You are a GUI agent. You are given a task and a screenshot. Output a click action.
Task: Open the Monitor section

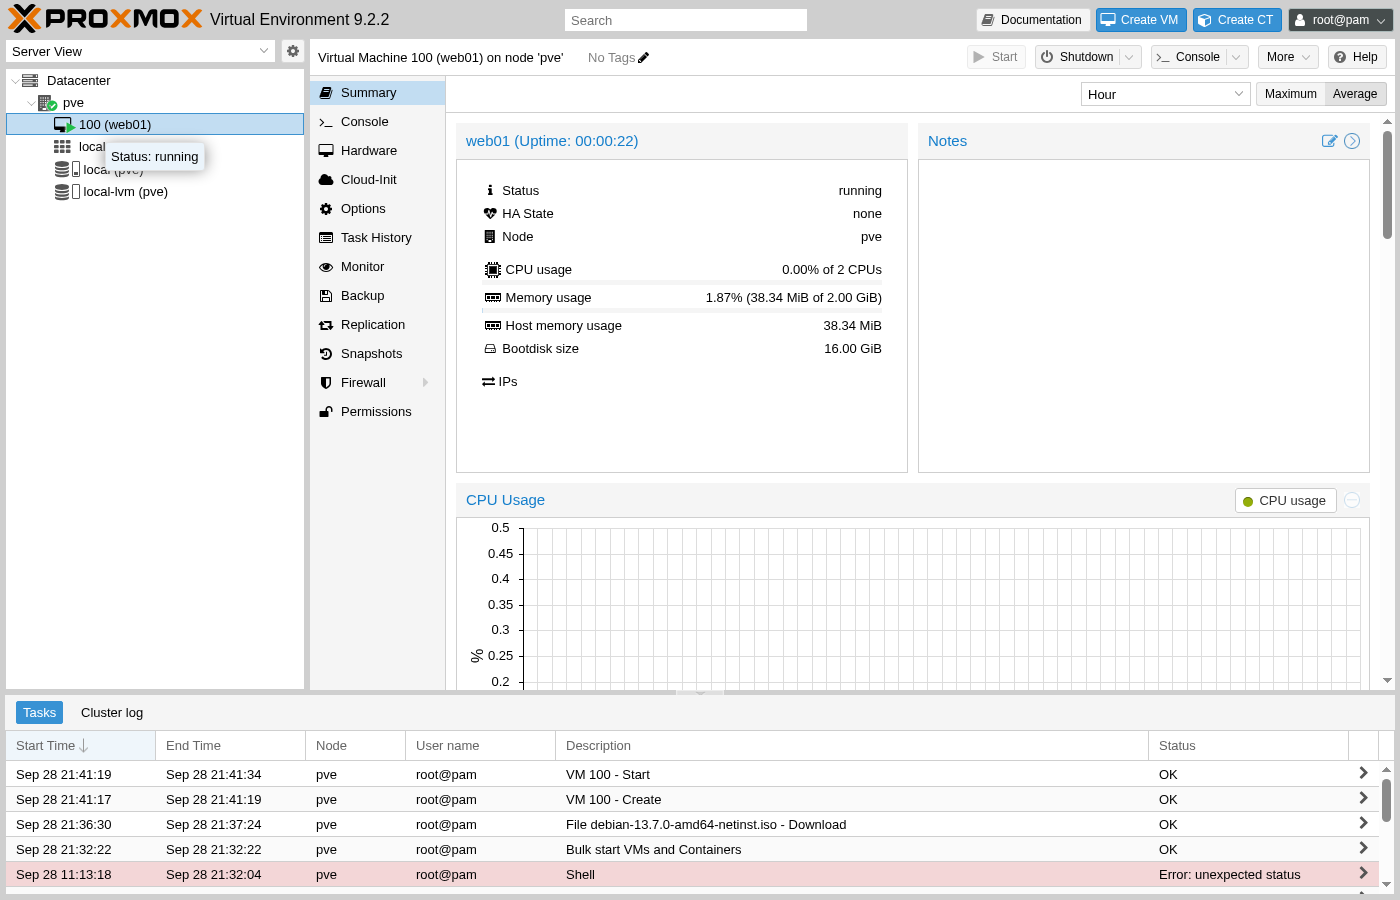coord(378,266)
